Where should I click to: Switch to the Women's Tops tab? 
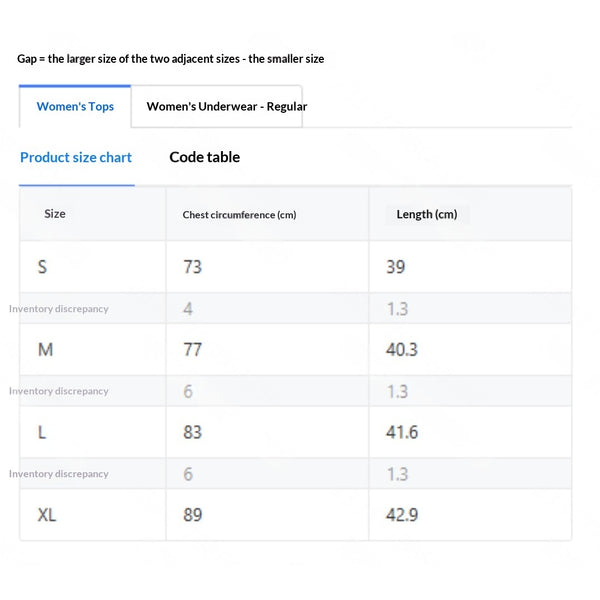click(75, 106)
